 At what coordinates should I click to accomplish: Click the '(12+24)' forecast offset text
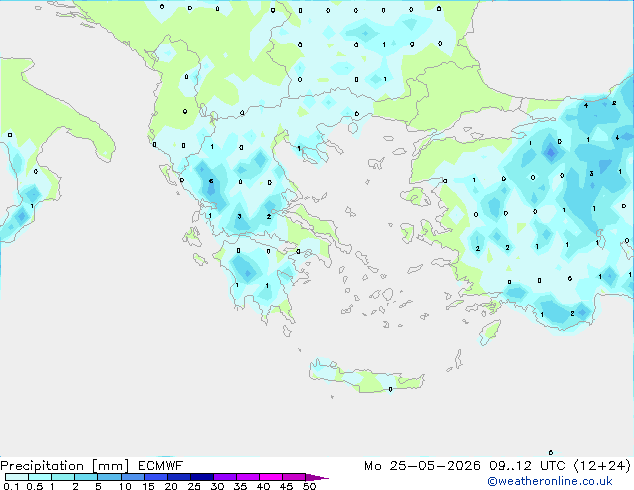602,466
